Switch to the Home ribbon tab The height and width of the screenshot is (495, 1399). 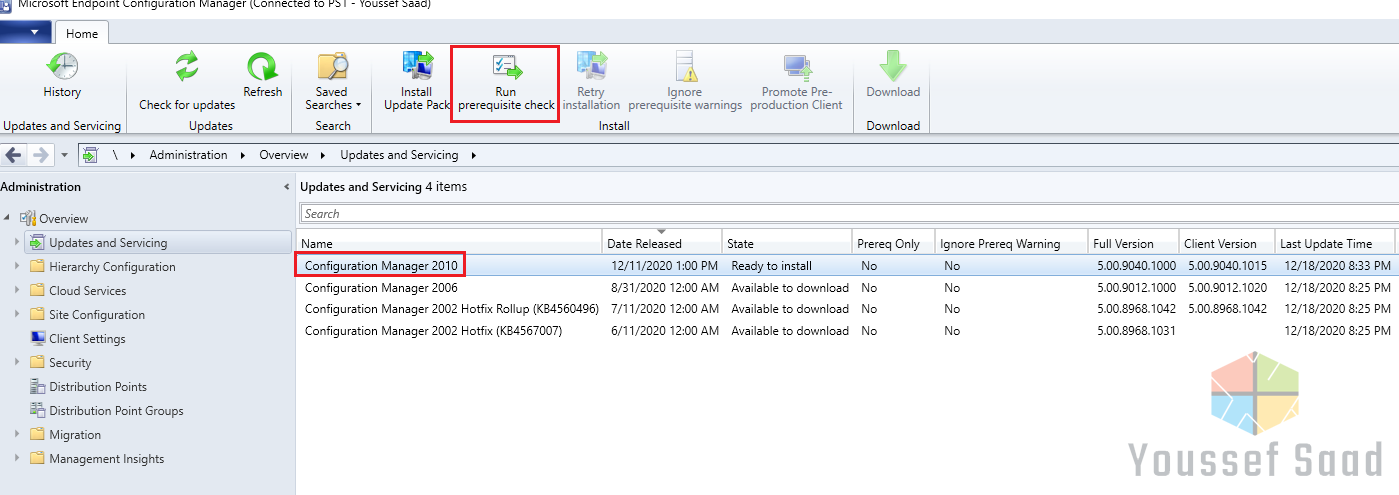82,33
